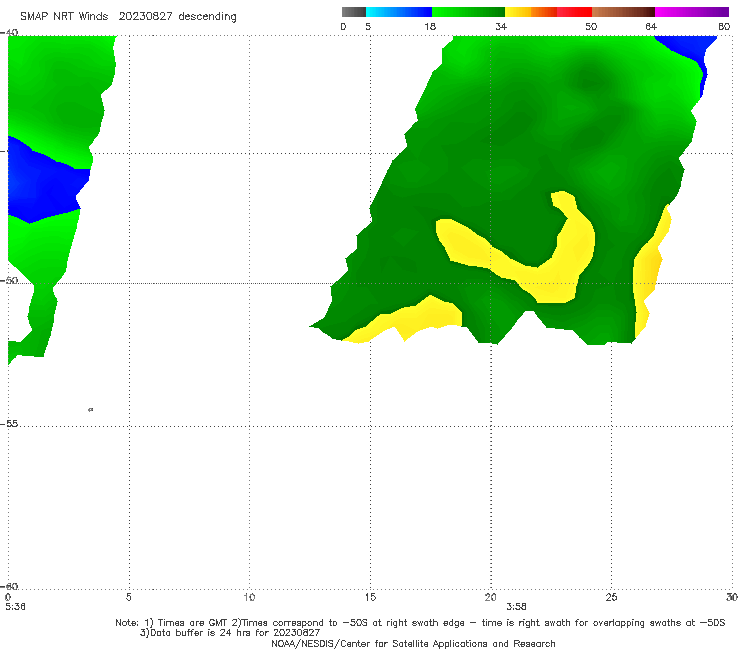Click the note line starting "Note: 1) Times are GMT"
The height and width of the screenshot is (650, 740).
(x=420, y=623)
